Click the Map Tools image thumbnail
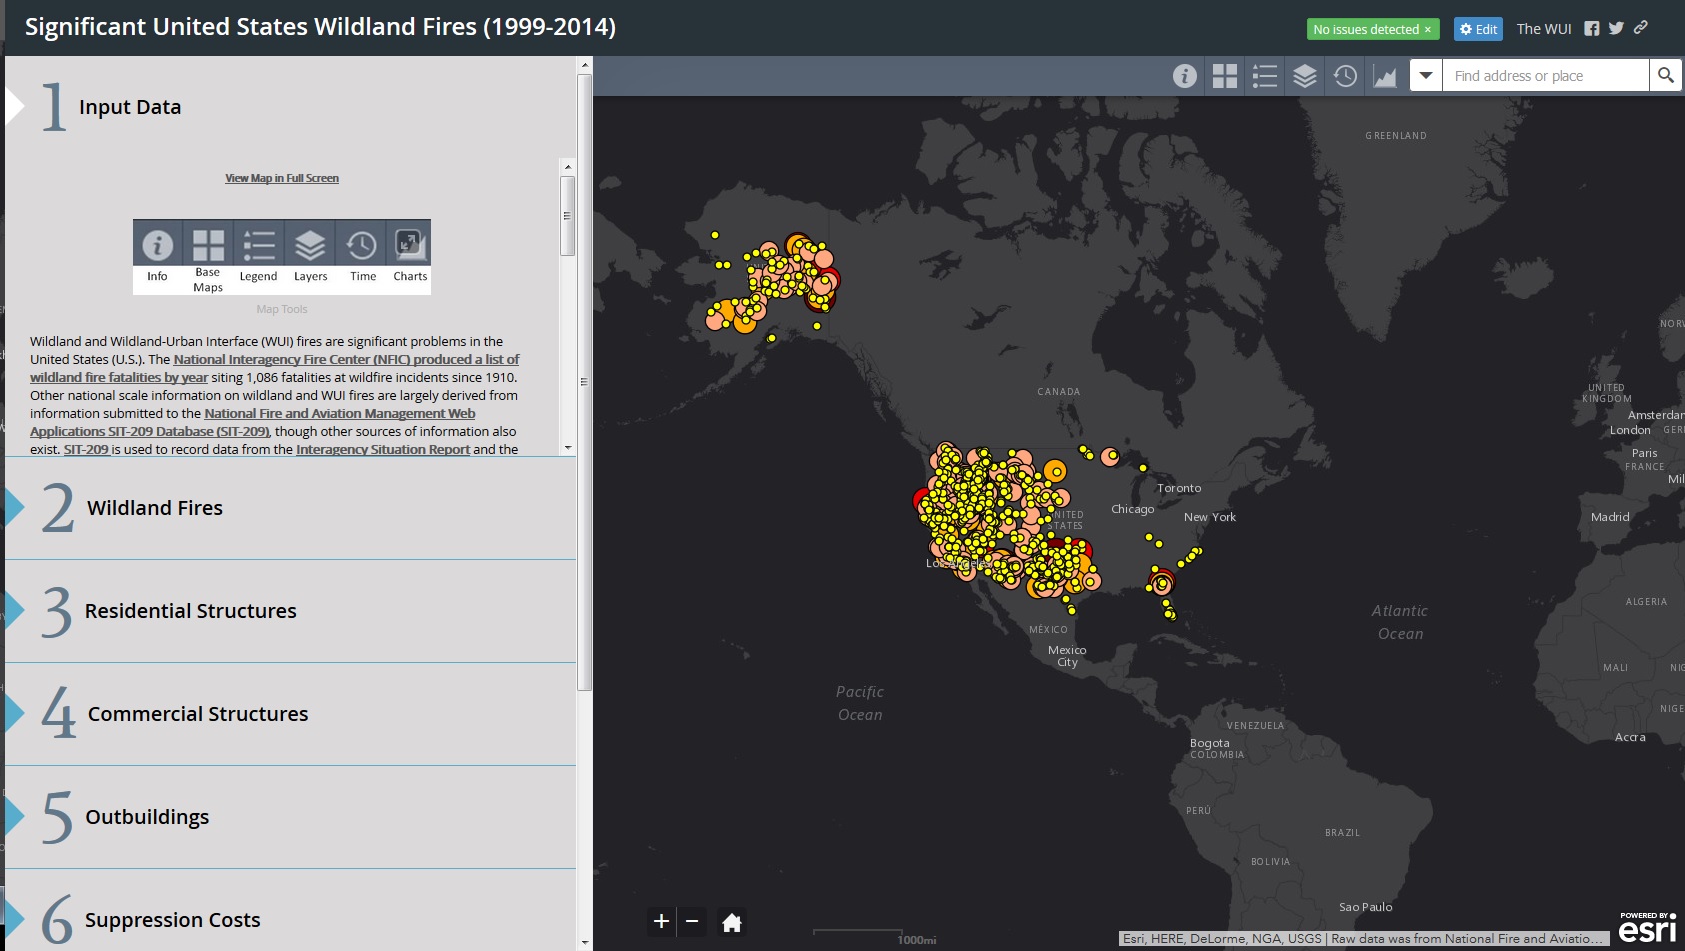The height and width of the screenshot is (951, 1685). [x=282, y=257]
